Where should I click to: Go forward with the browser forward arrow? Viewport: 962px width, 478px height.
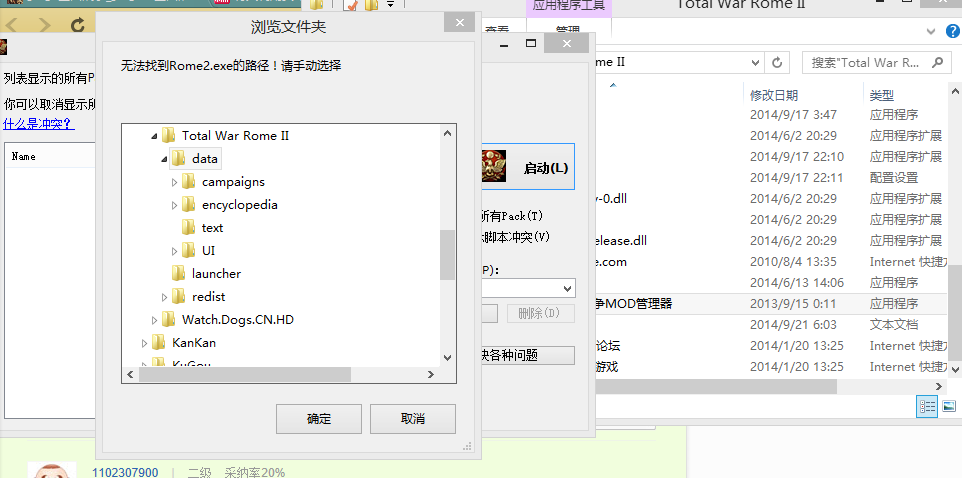coord(44,25)
